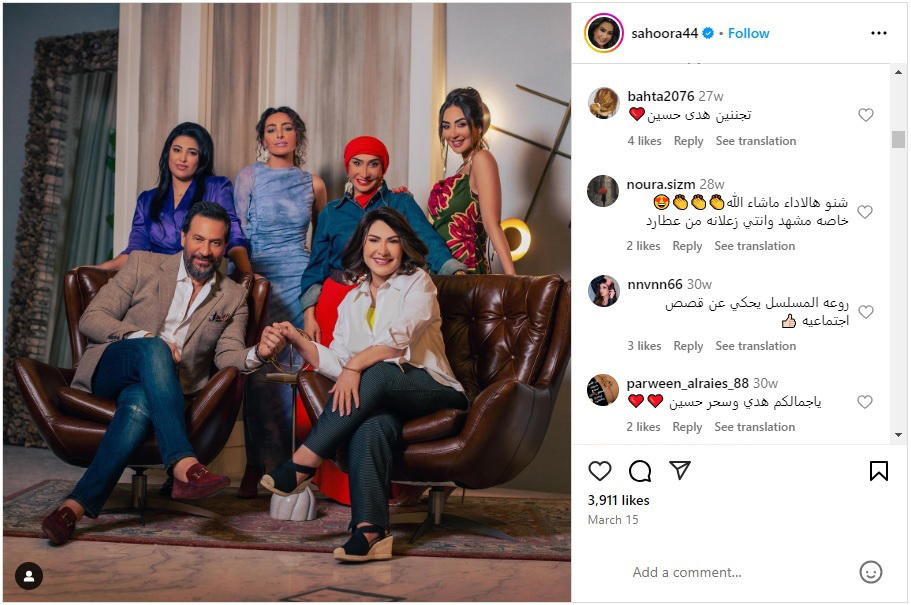The height and width of the screenshot is (605, 911).
Task: Open the comment bubble icon
Action: [640, 471]
